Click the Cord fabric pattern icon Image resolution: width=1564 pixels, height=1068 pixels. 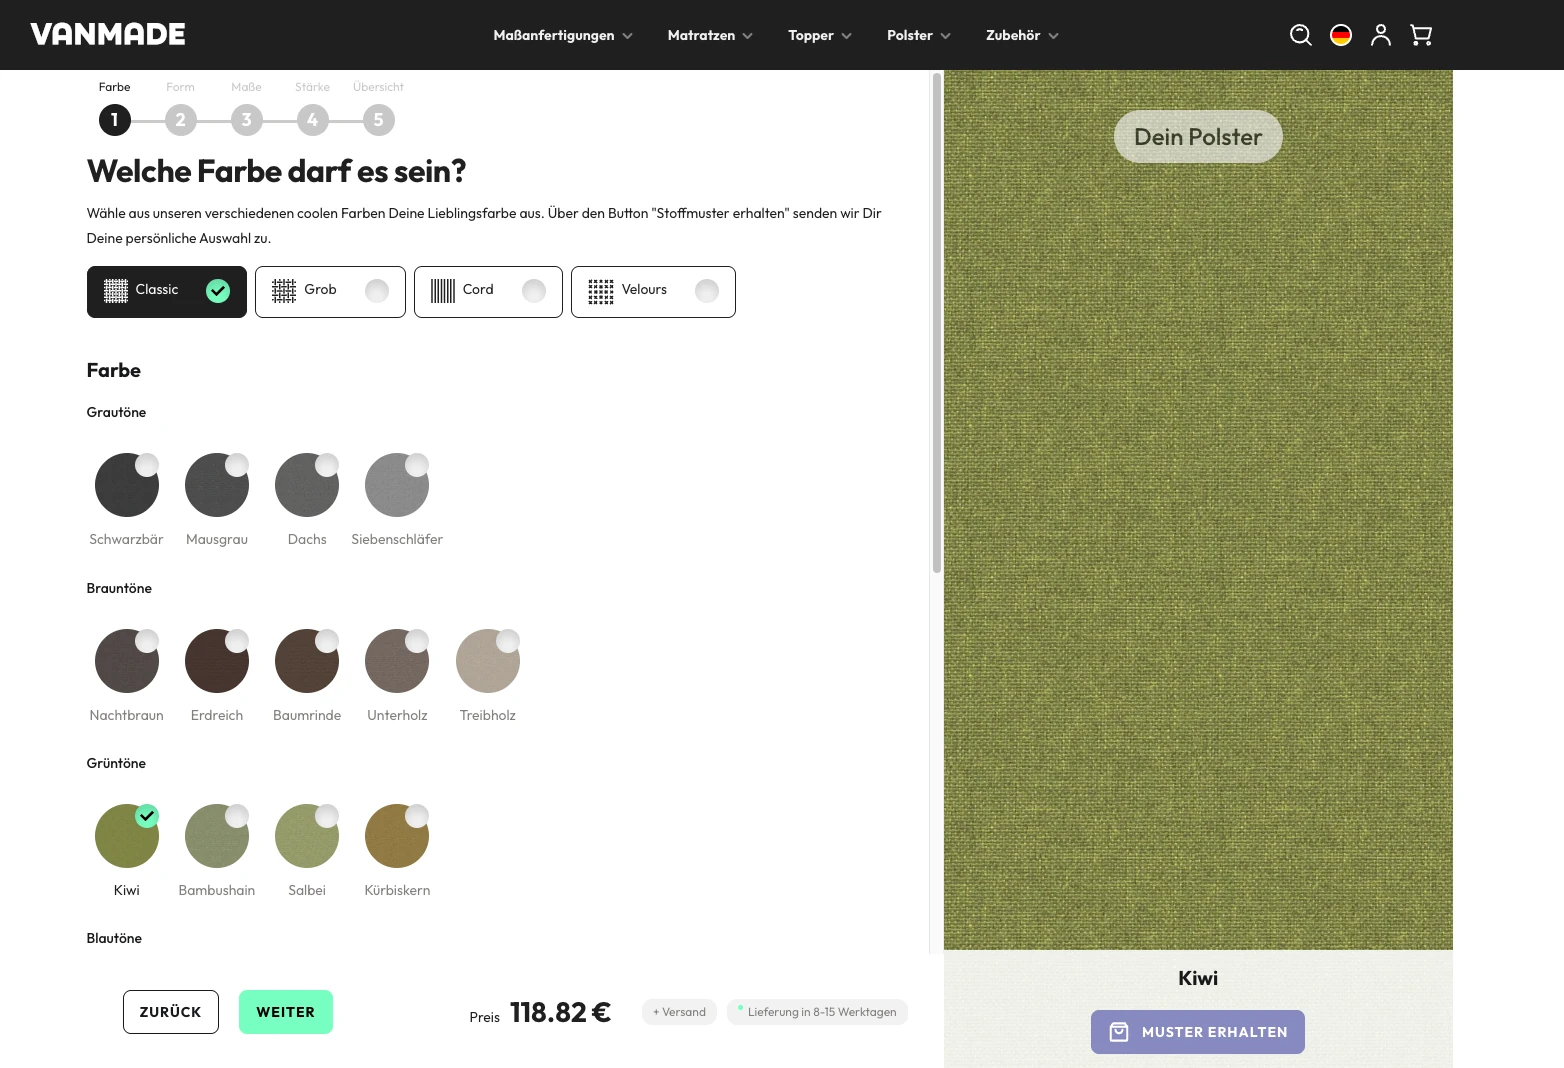point(442,291)
